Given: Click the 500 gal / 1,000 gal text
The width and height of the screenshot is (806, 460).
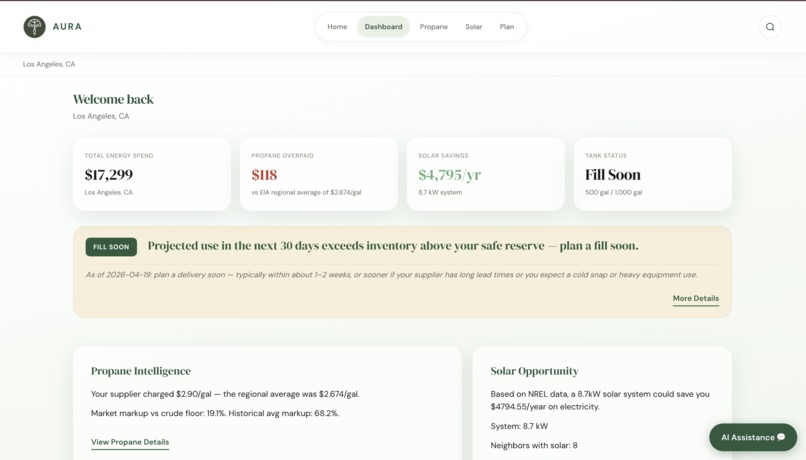Looking at the screenshot, I should point(614,192).
